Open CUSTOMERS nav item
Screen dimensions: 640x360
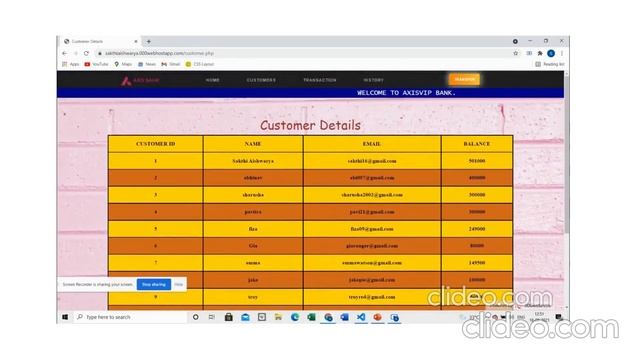click(x=261, y=80)
